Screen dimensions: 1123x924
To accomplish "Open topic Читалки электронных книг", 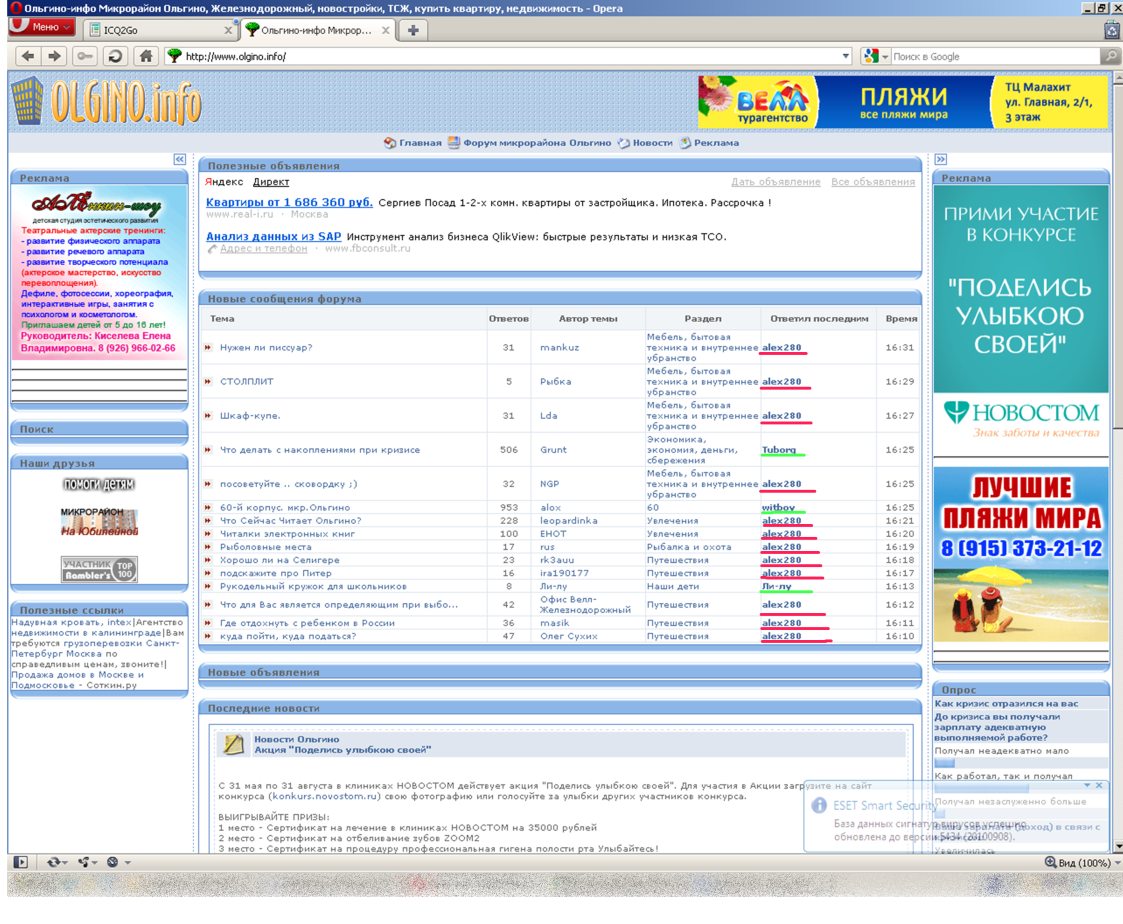I will coord(286,534).
